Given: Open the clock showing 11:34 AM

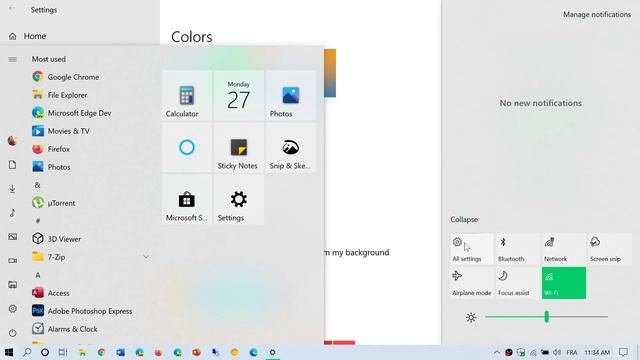Looking at the screenshot, I should pos(597,352).
